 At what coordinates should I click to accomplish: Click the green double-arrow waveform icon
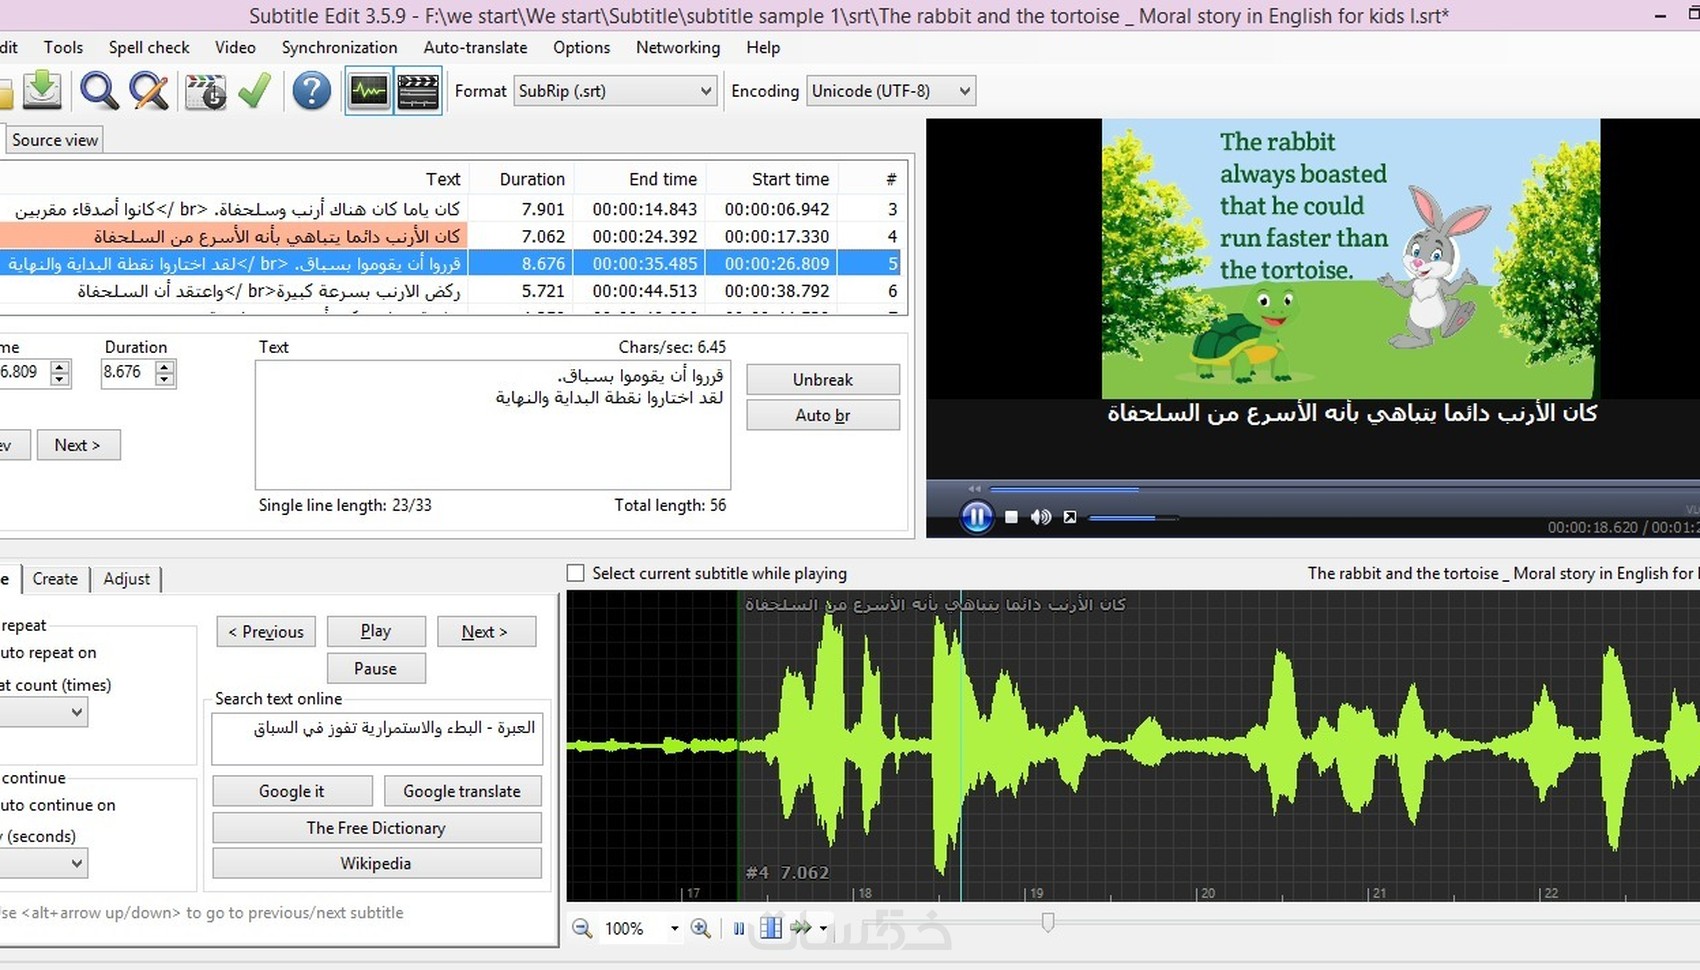(x=802, y=928)
